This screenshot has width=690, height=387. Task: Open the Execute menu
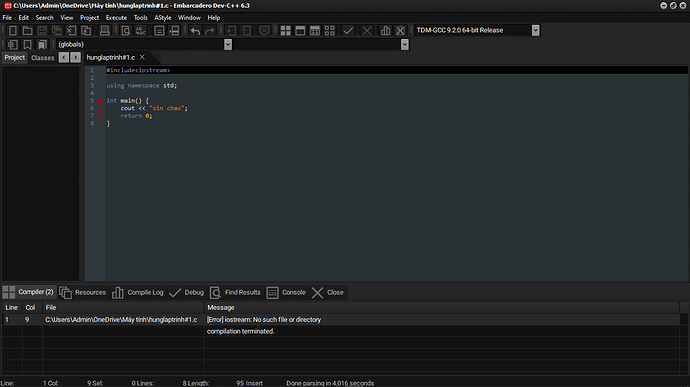[x=116, y=18]
